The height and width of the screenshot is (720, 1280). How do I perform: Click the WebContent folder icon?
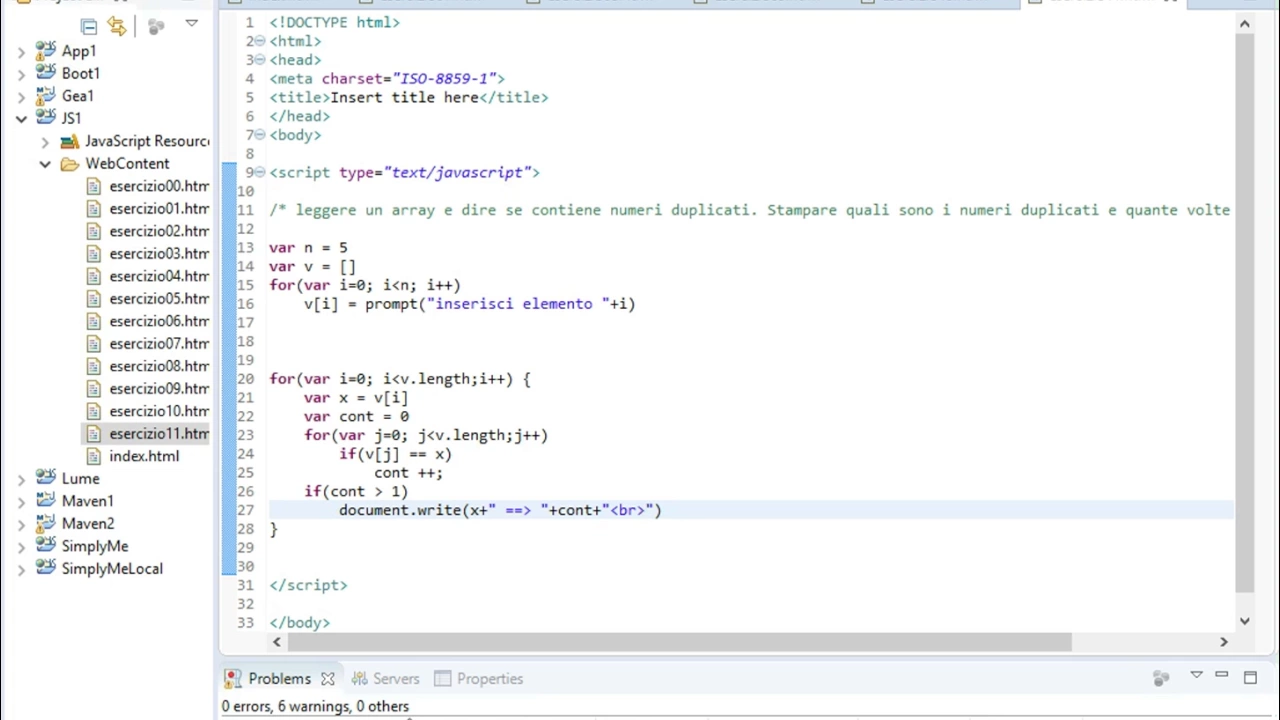[69, 164]
